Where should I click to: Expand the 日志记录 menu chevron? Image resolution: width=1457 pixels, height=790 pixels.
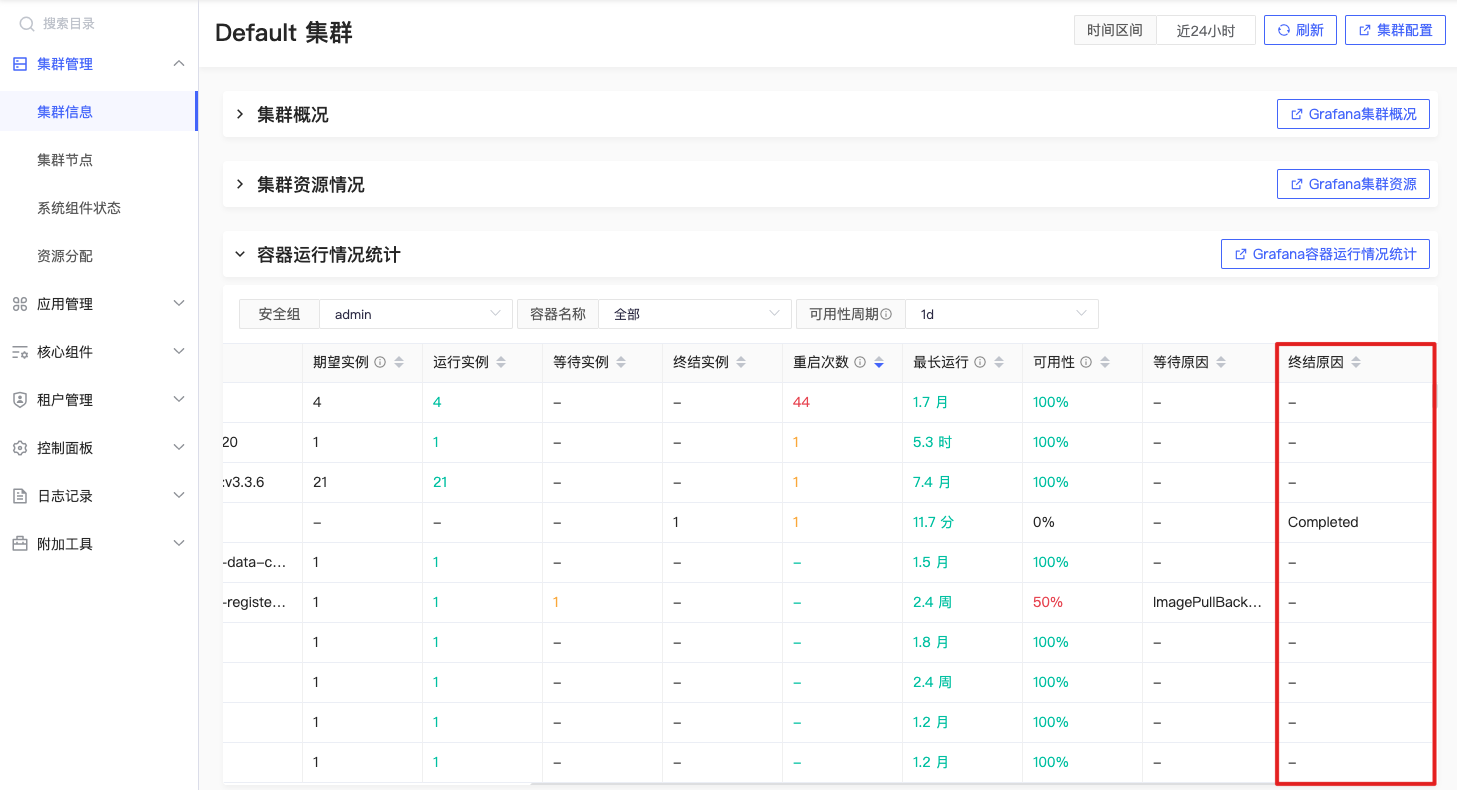[x=179, y=495]
